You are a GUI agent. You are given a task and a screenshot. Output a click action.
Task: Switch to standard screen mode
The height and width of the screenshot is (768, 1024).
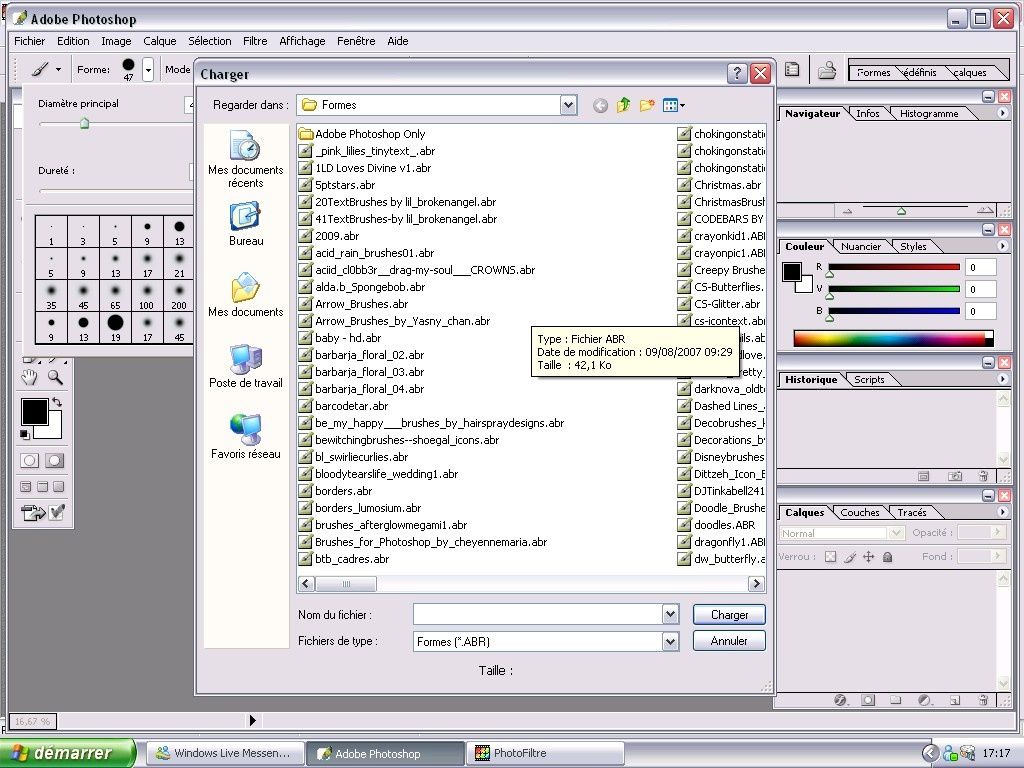[26, 487]
